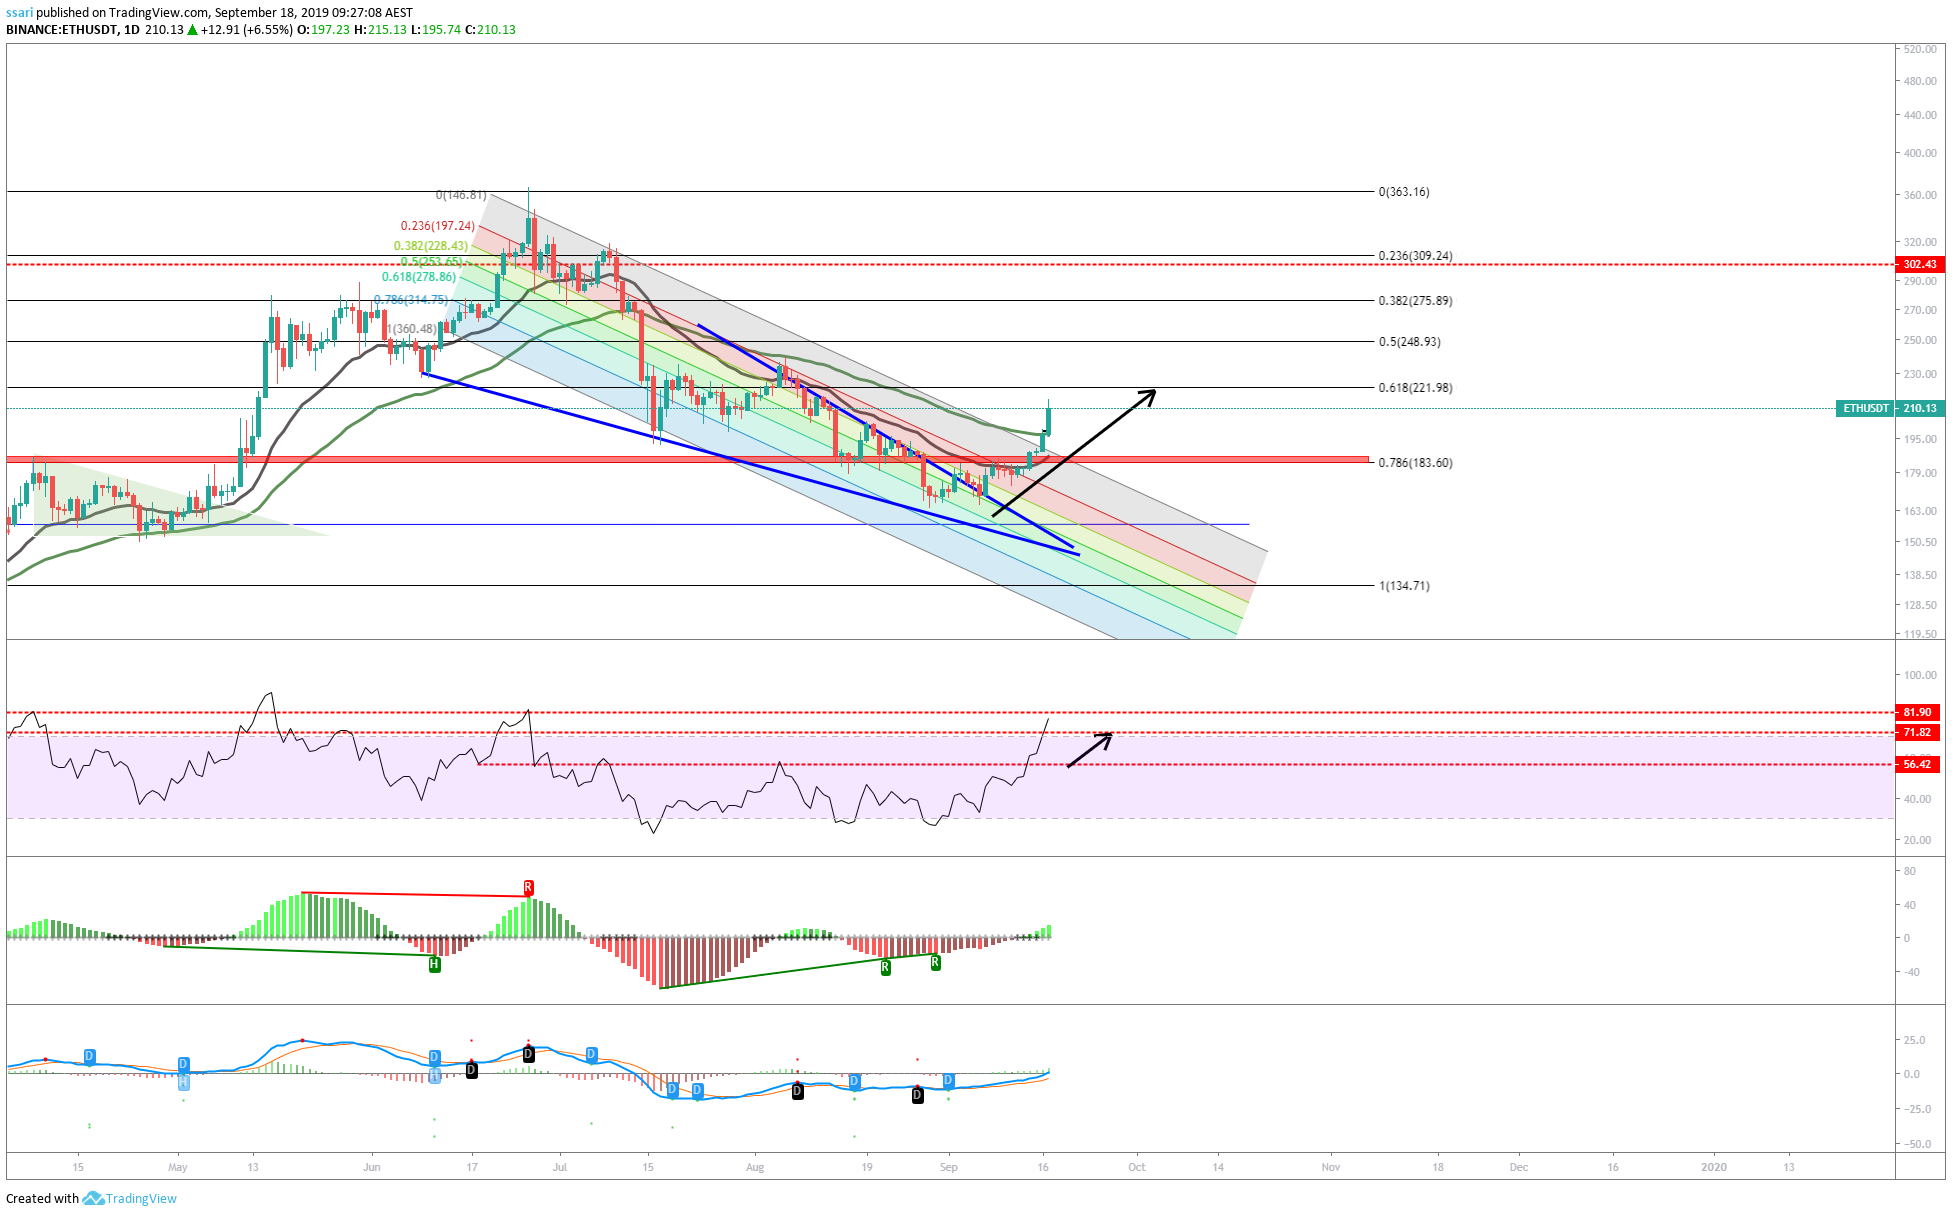Select the 1(134.71) Fibonacci label
Image resolution: width=1952 pixels, height=1216 pixels.
tap(1404, 586)
